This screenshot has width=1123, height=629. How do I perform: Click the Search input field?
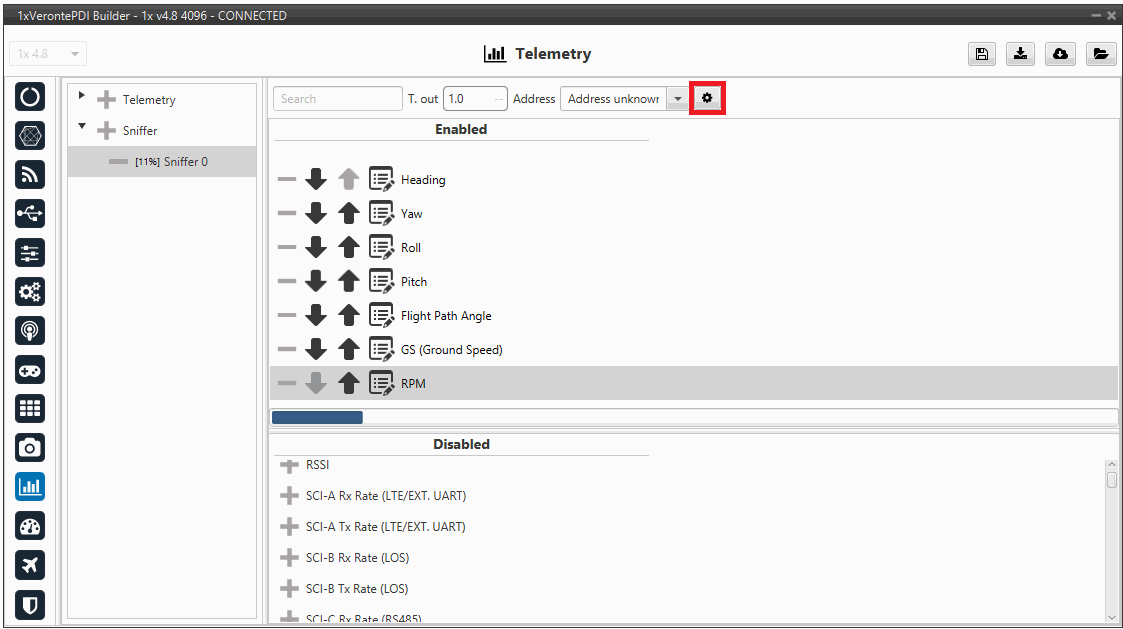click(337, 98)
